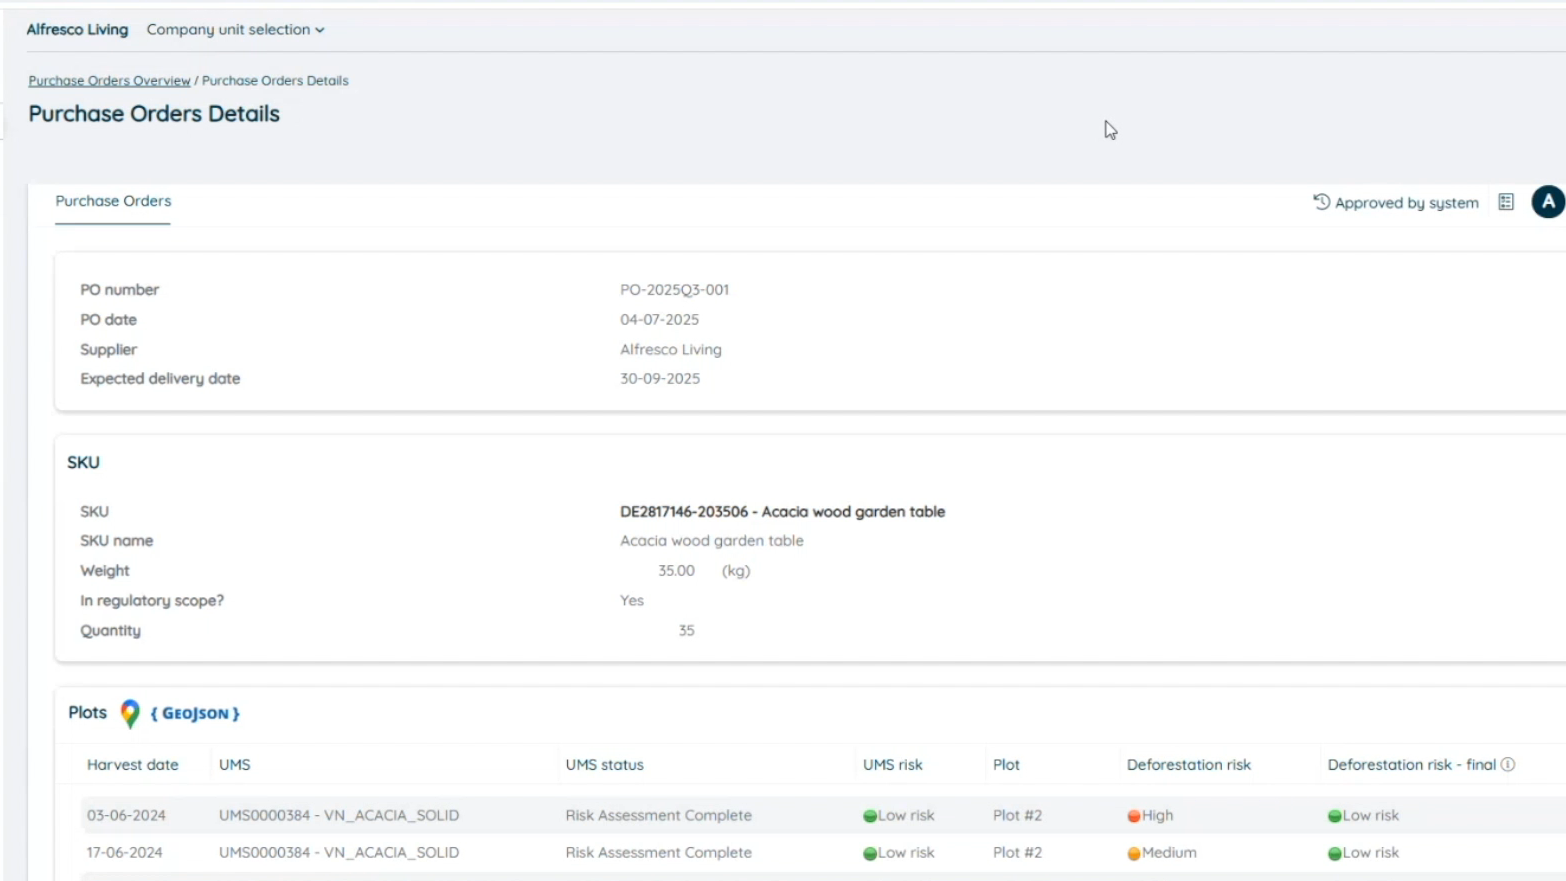1566x881 pixels.
Task: Click the Purchase Orders Overview breadcrumb link
Action: coord(109,81)
